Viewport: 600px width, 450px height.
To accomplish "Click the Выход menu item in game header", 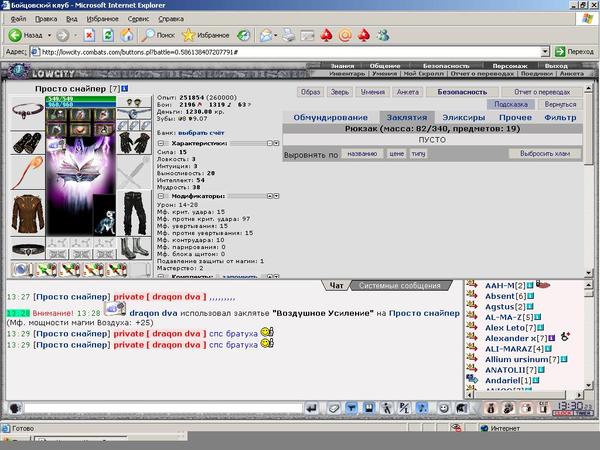I will 556,66.
